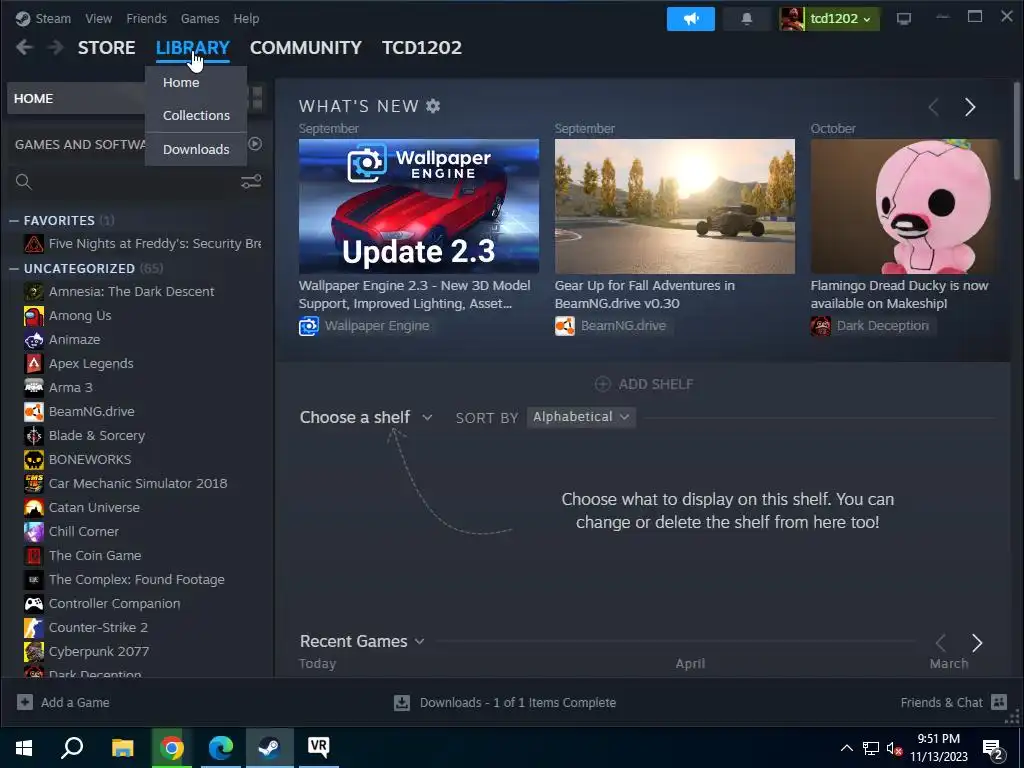Select Among Us game icon
1024x768 pixels.
coord(34,316)
